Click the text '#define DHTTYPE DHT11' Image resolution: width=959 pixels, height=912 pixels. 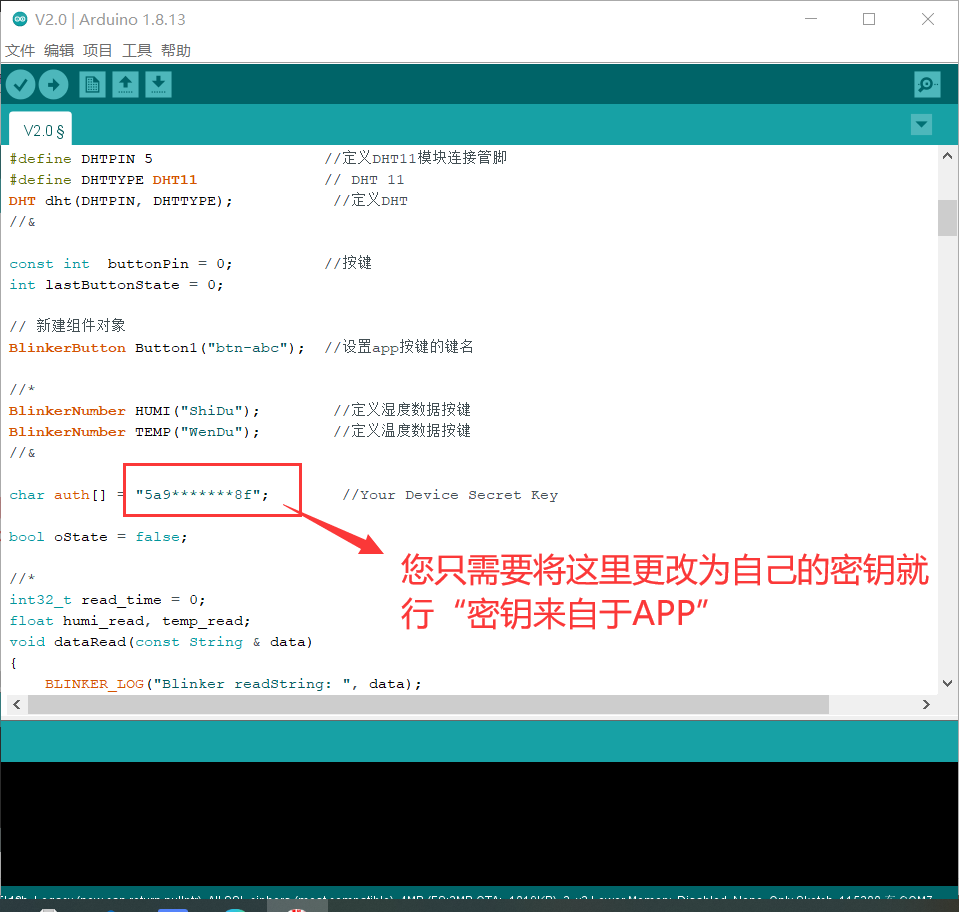pos(103,180)
